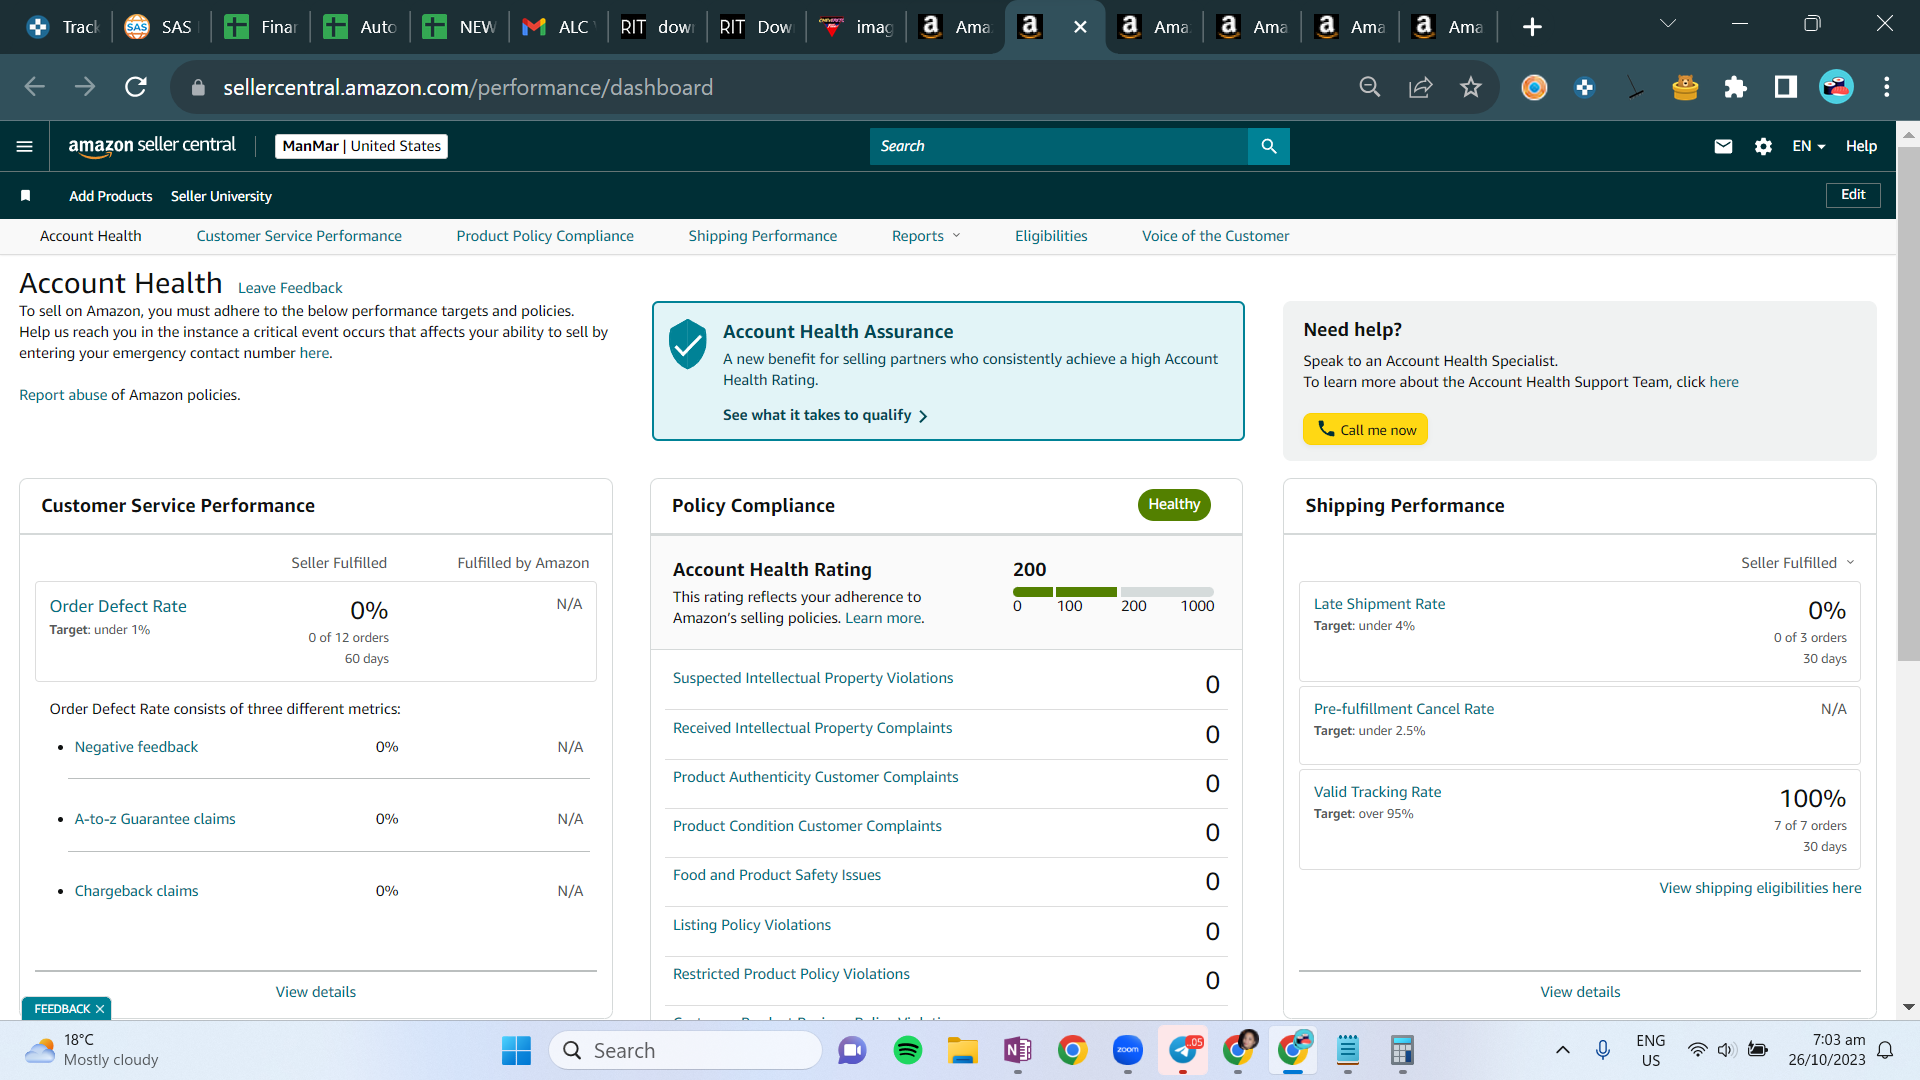
Task: Click the Call me now button
Action: click(1366, 429)
